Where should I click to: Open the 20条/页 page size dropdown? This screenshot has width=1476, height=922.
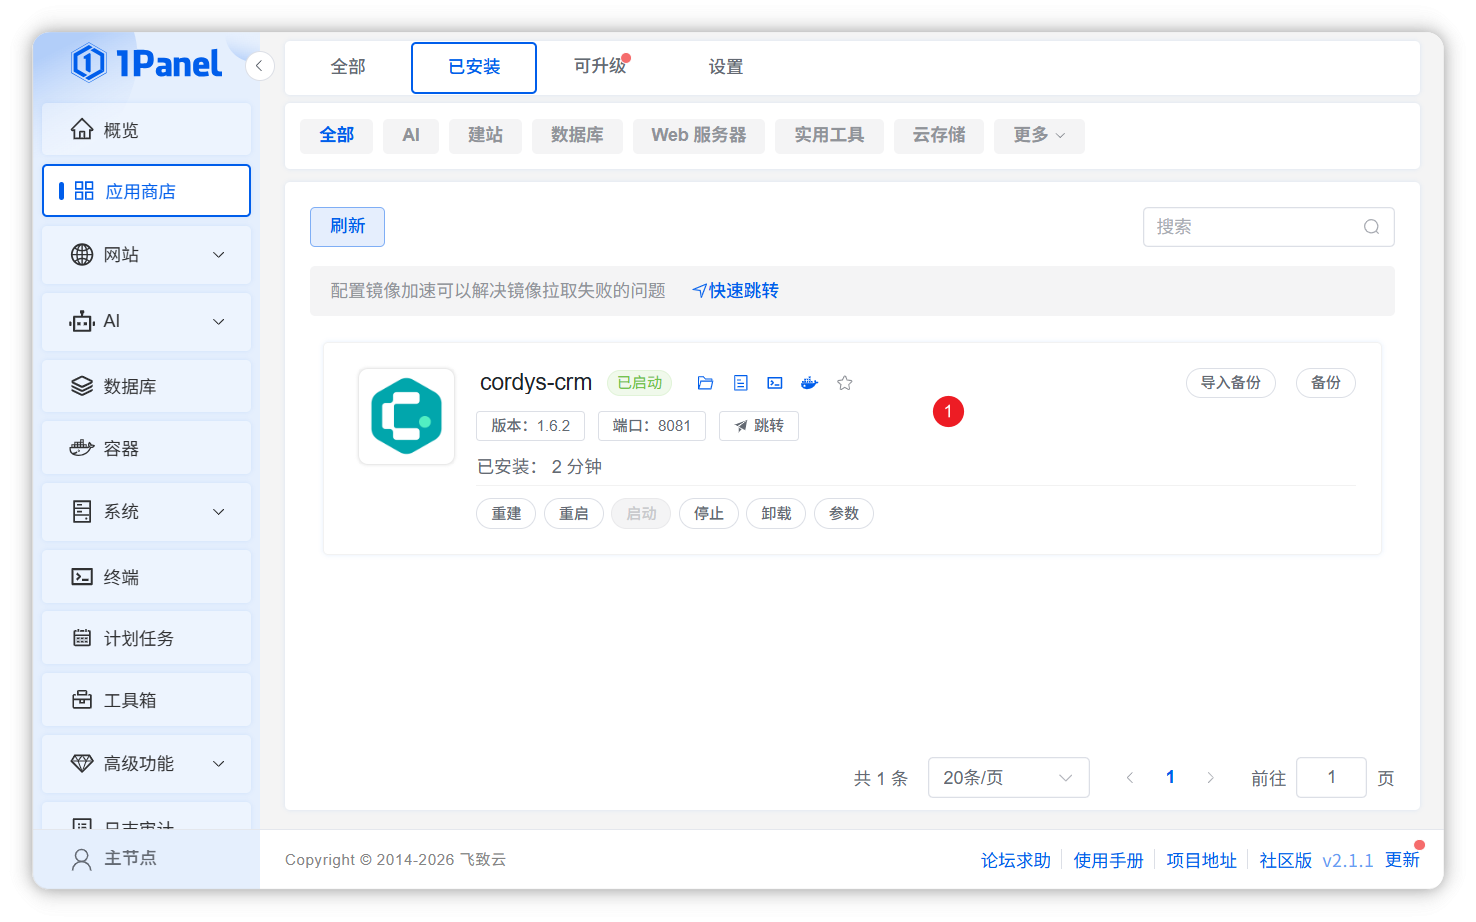[x=1008, y=778]
